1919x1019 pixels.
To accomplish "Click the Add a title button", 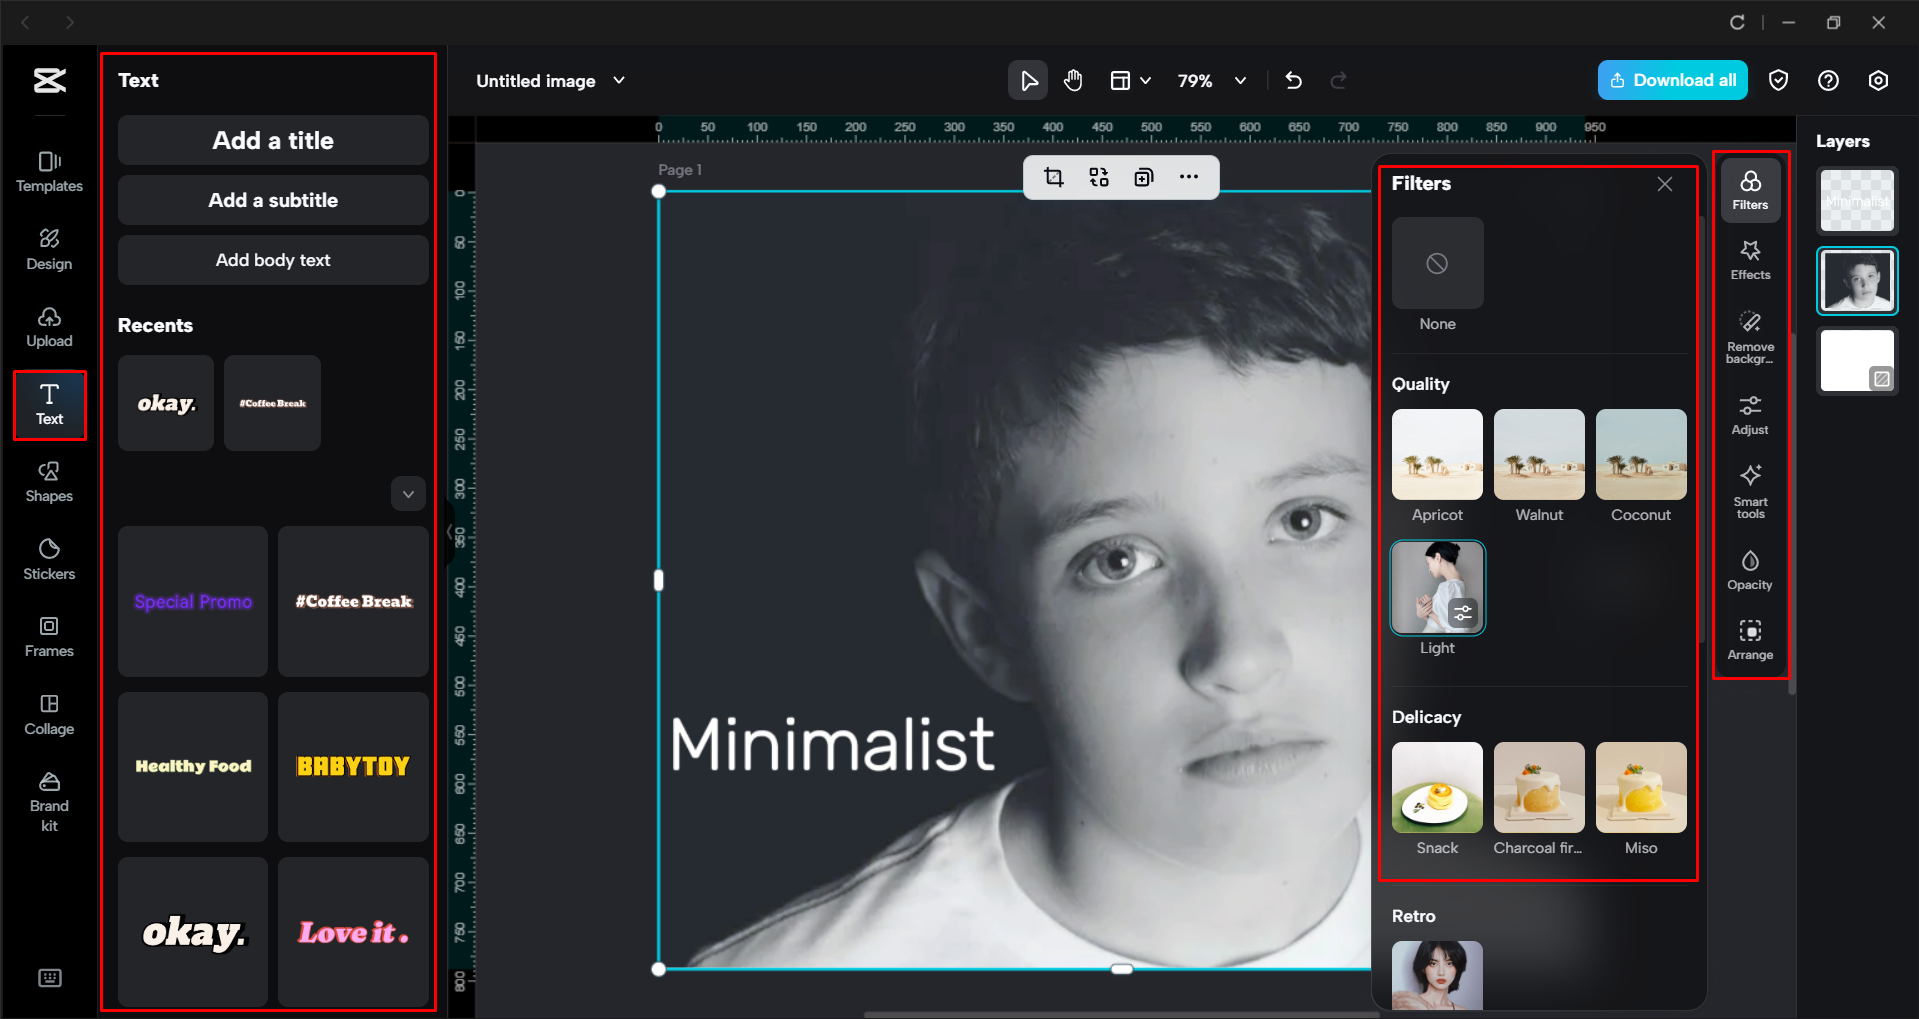I will pos(272,140).
